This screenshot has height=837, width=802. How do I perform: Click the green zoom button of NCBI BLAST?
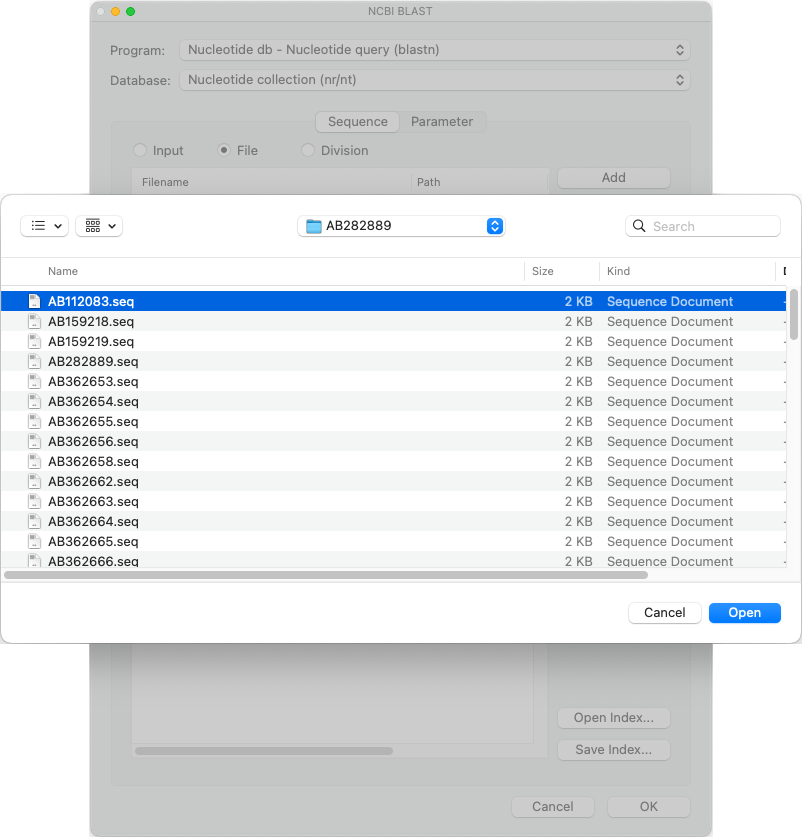[x=130, y=11]
